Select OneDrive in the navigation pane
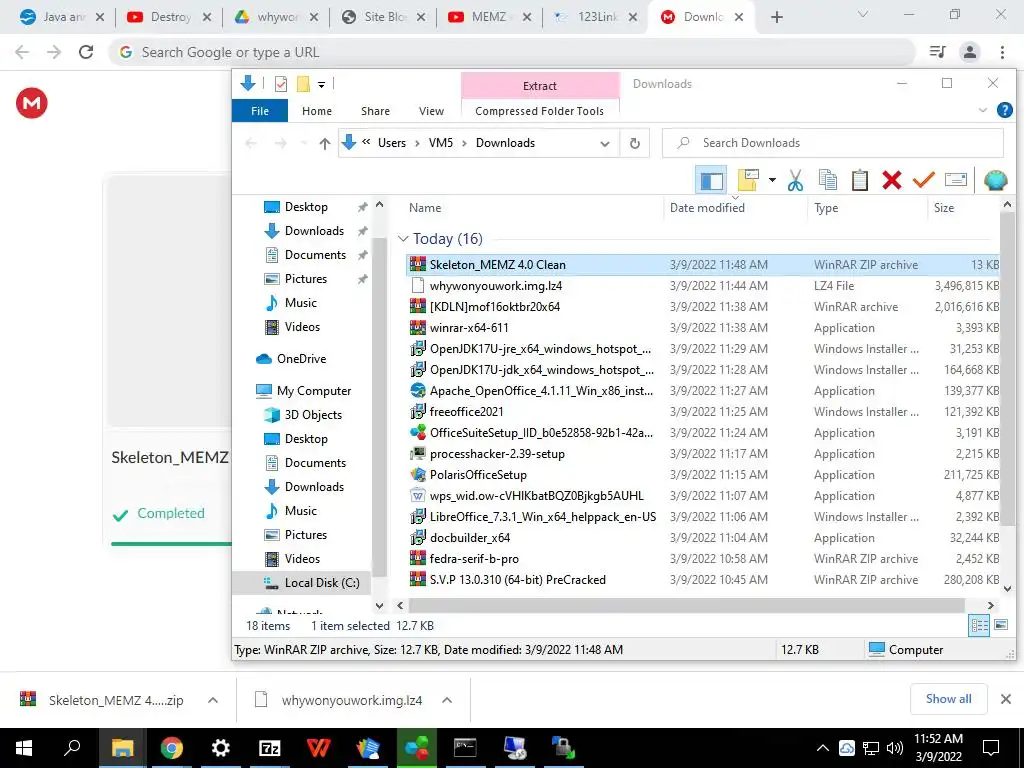 (x=301, y=359)
